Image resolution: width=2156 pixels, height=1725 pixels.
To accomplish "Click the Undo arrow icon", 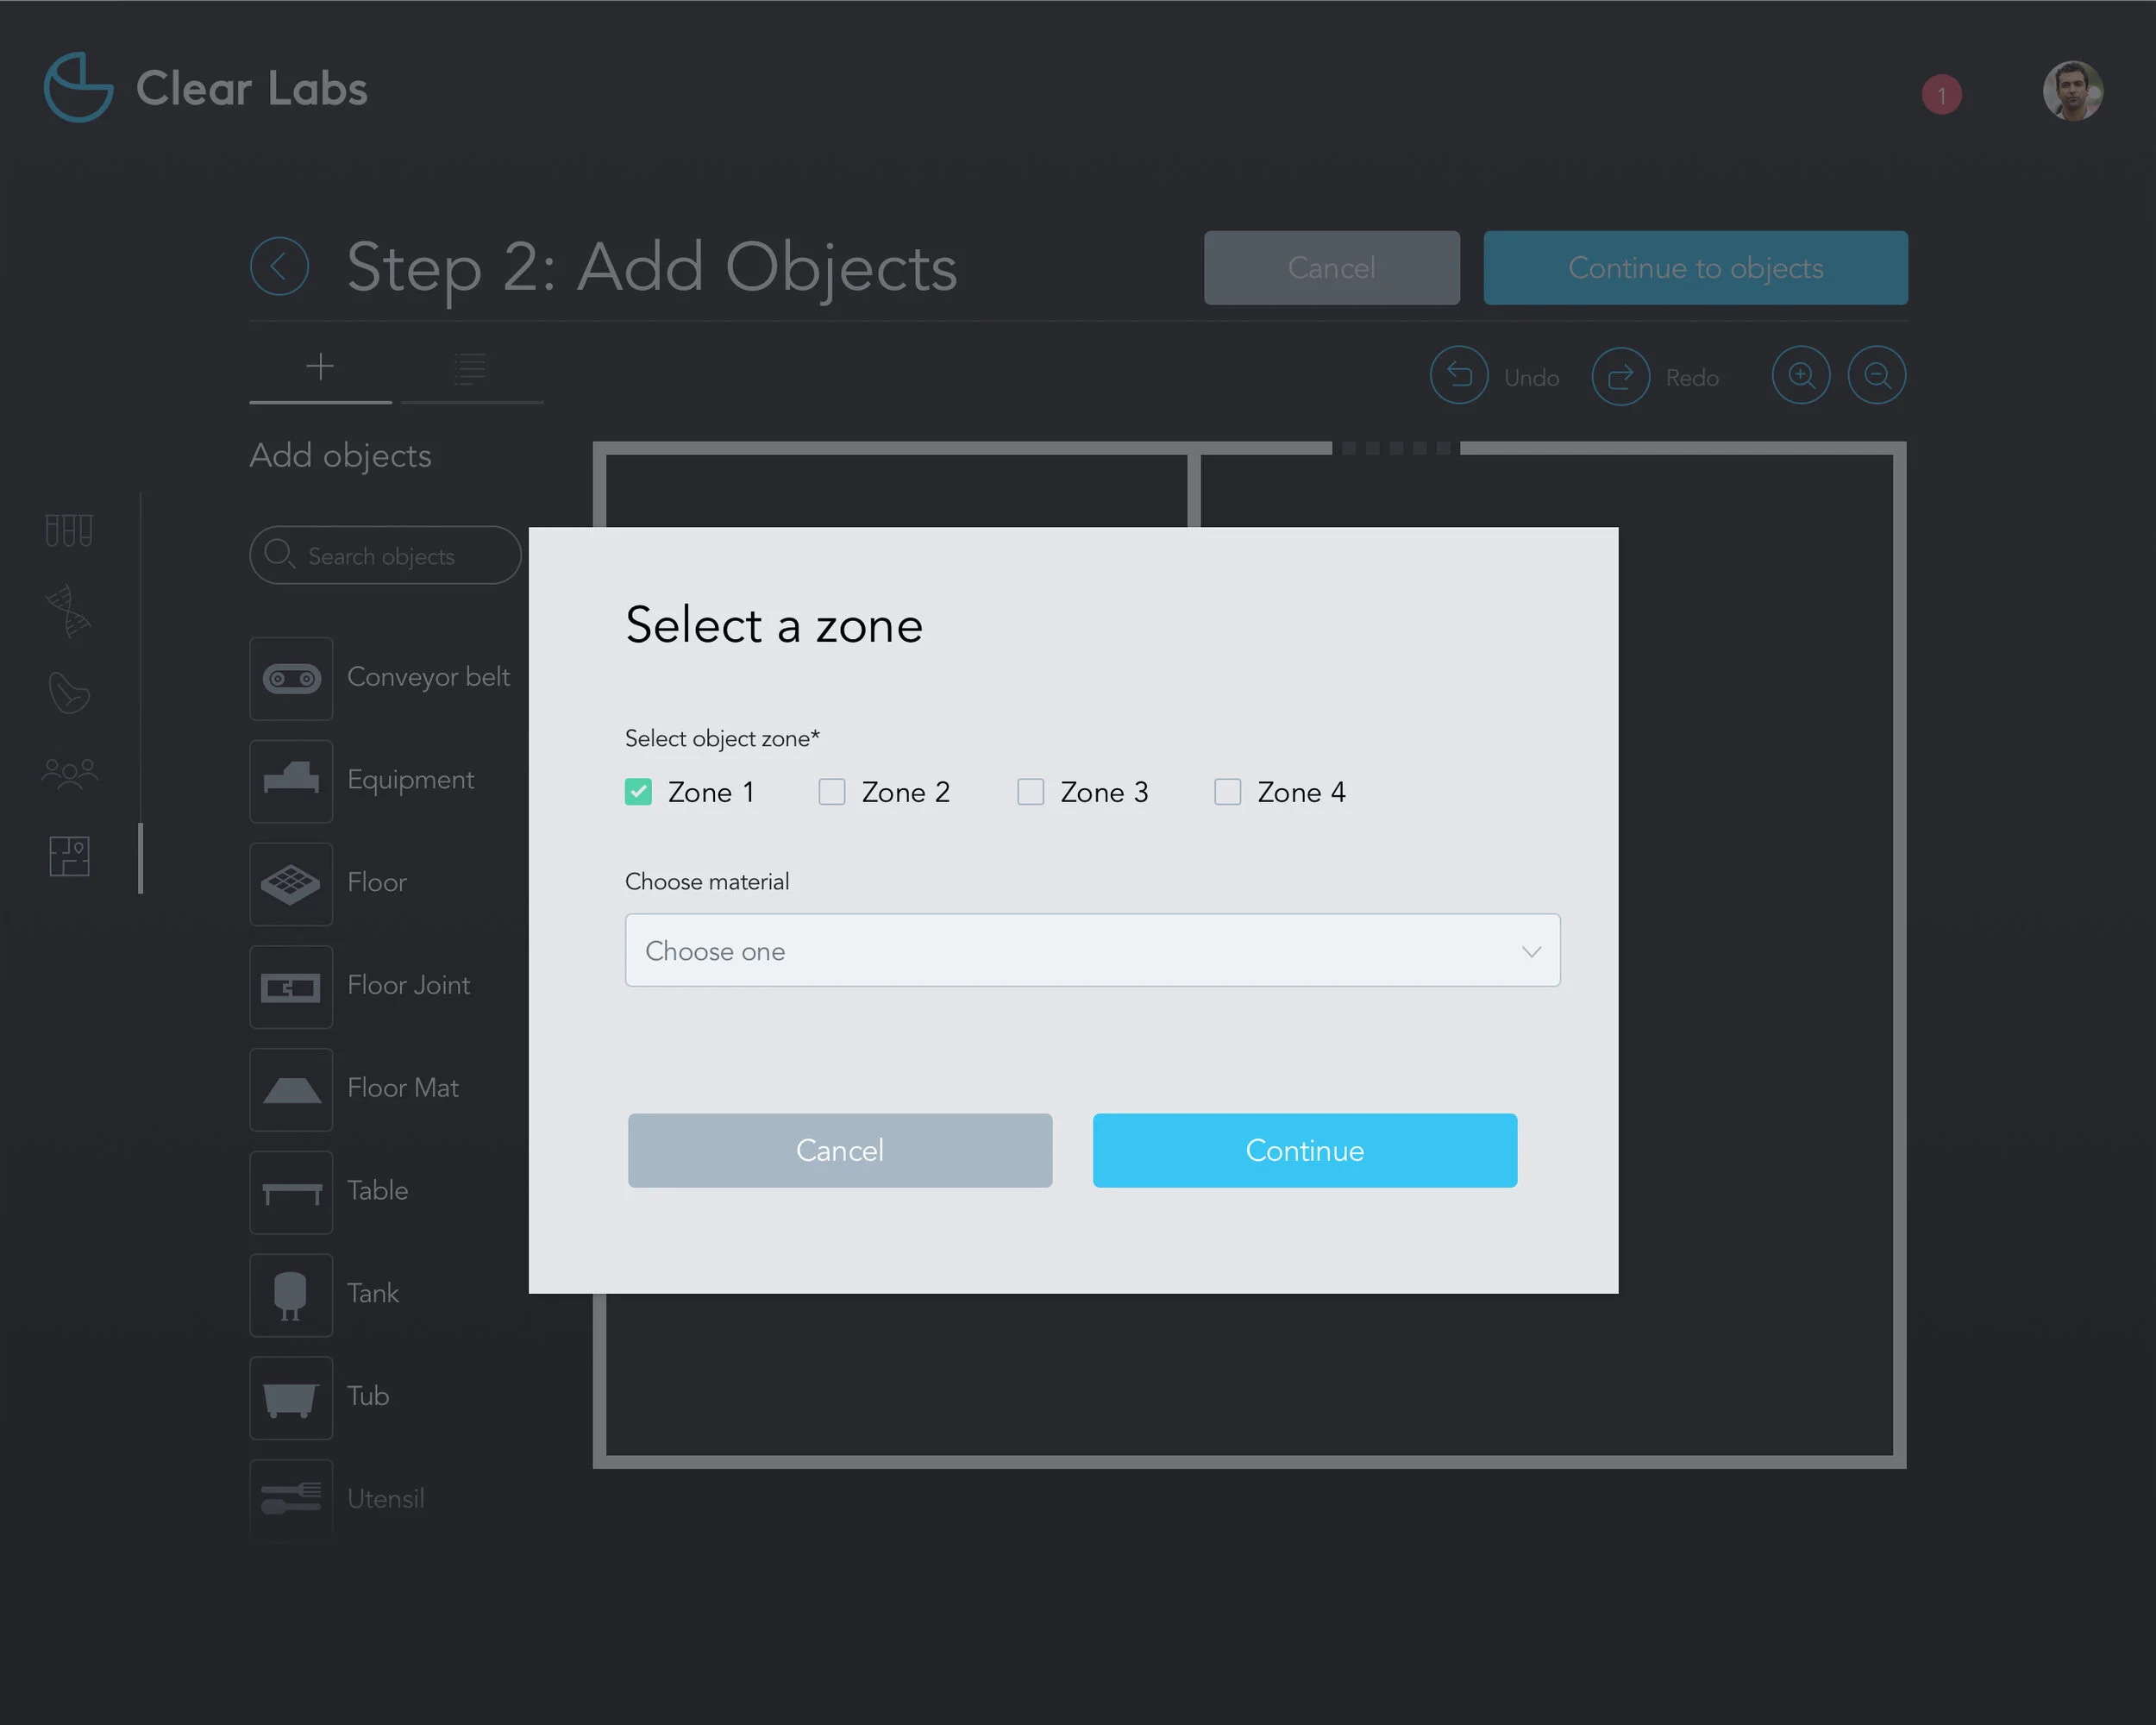I will (1458, 376).
